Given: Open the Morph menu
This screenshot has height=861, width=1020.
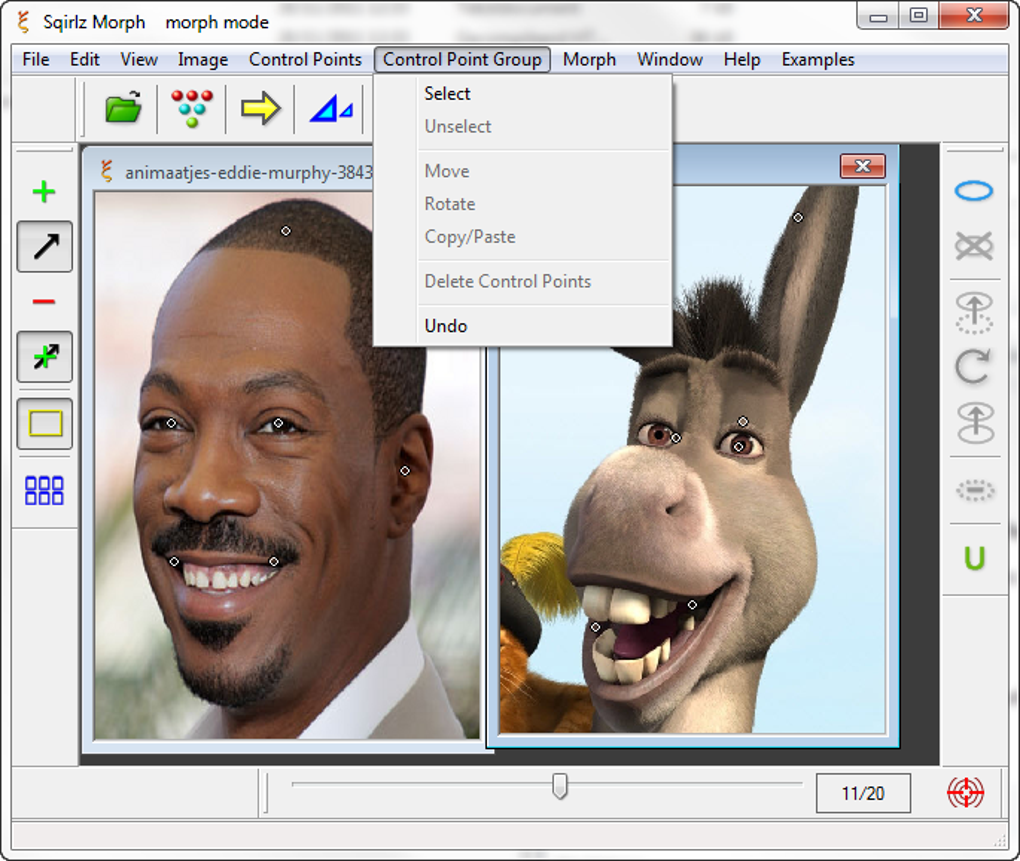Looking at the screenshot, I should pos(589,59).
